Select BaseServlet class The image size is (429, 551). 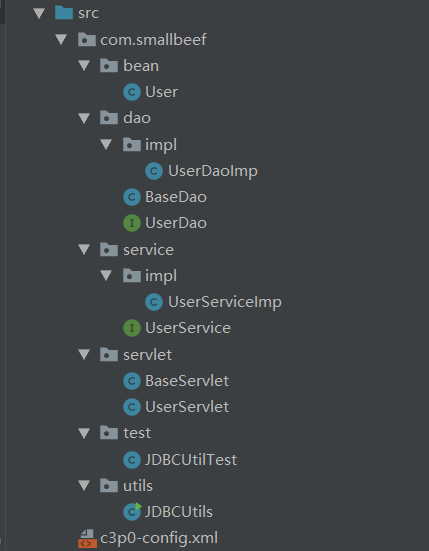tap(187, 381)
